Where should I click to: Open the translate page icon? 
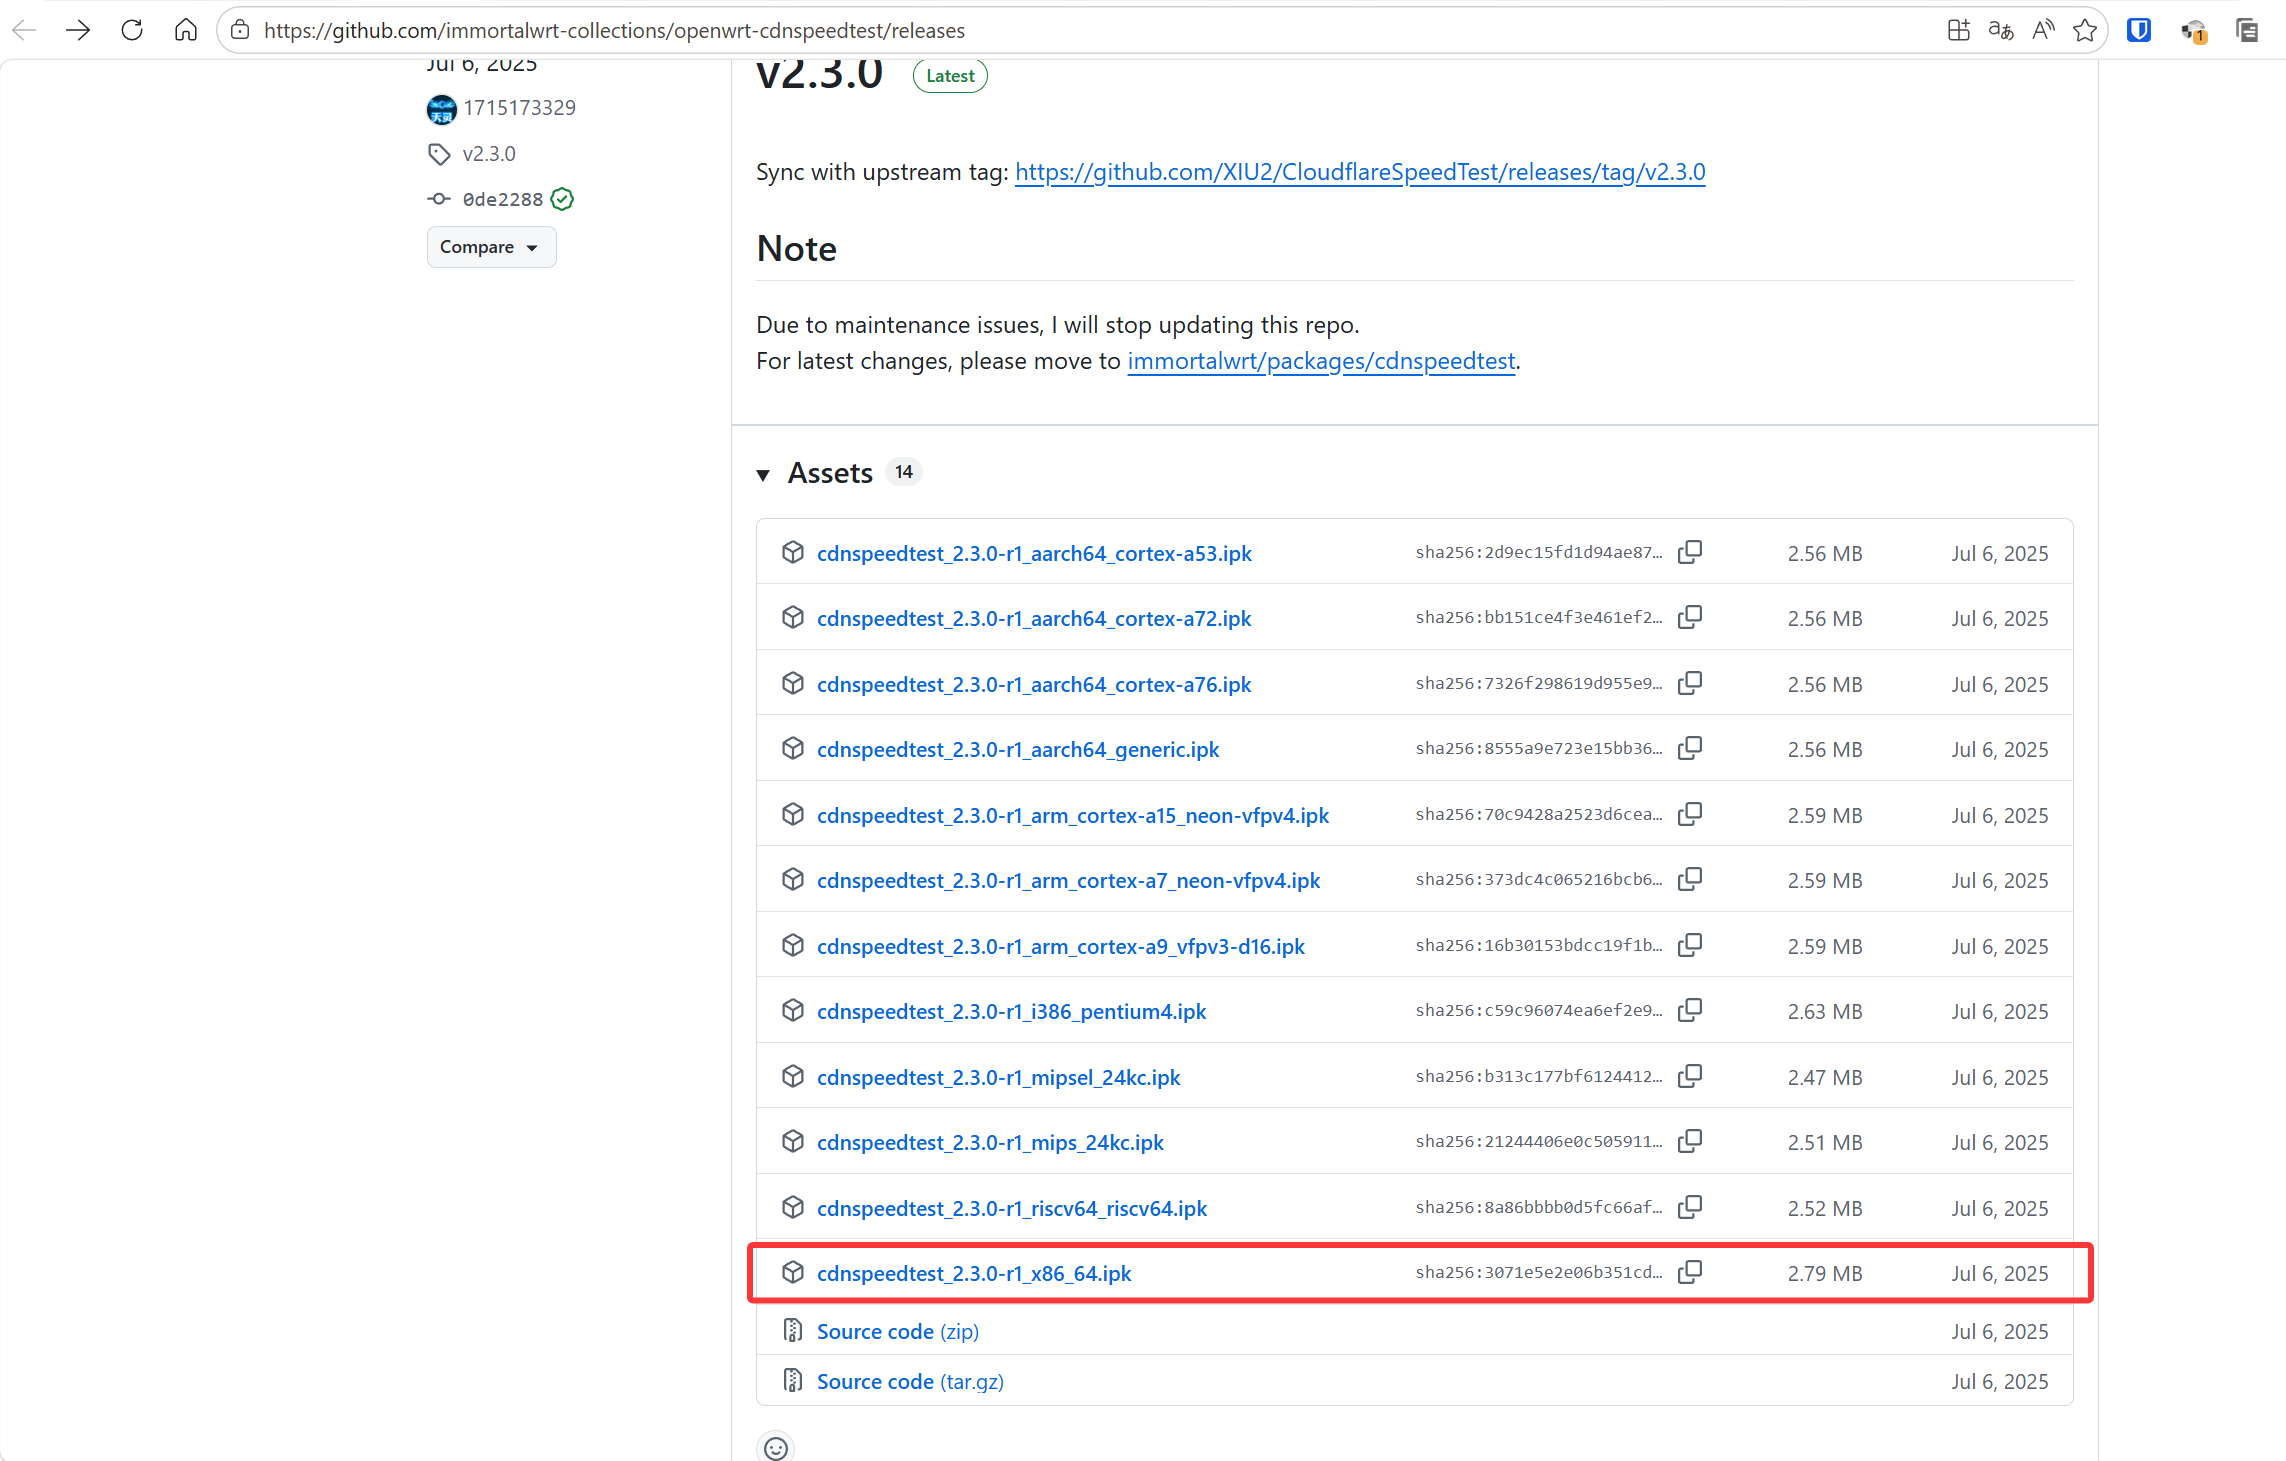click(2001, 30)
